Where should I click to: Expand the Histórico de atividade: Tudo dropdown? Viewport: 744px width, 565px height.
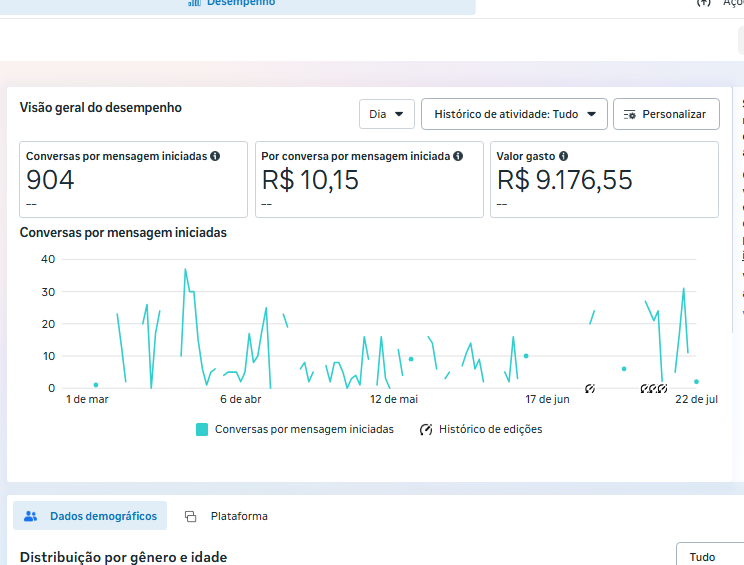(x=515, y=114)
